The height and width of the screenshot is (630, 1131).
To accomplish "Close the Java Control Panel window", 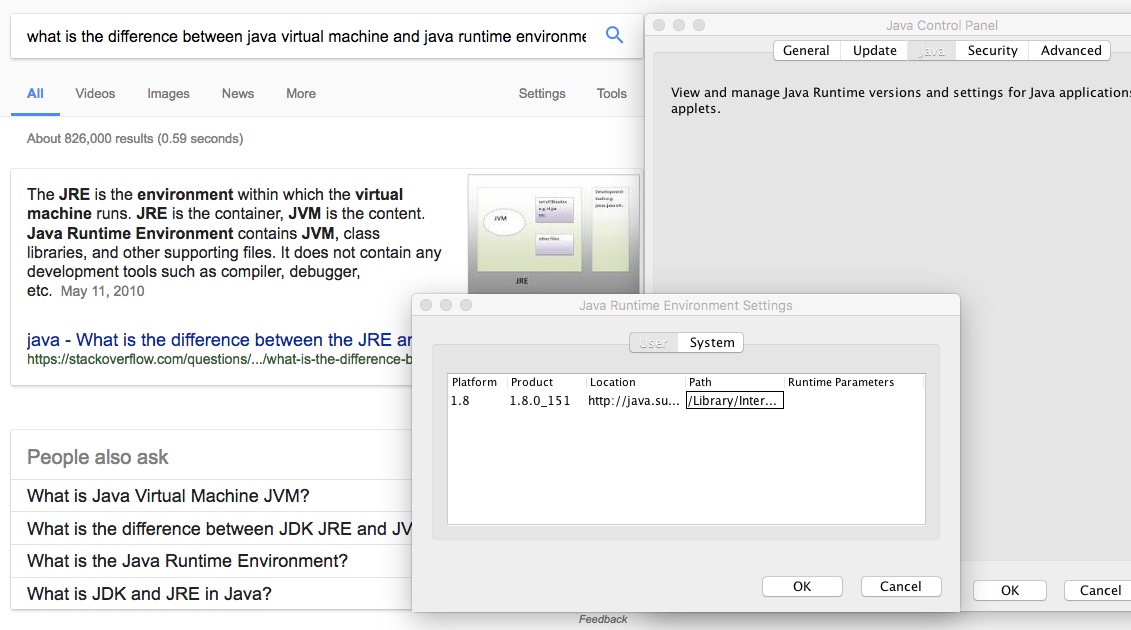I will (x=659, y=25).
